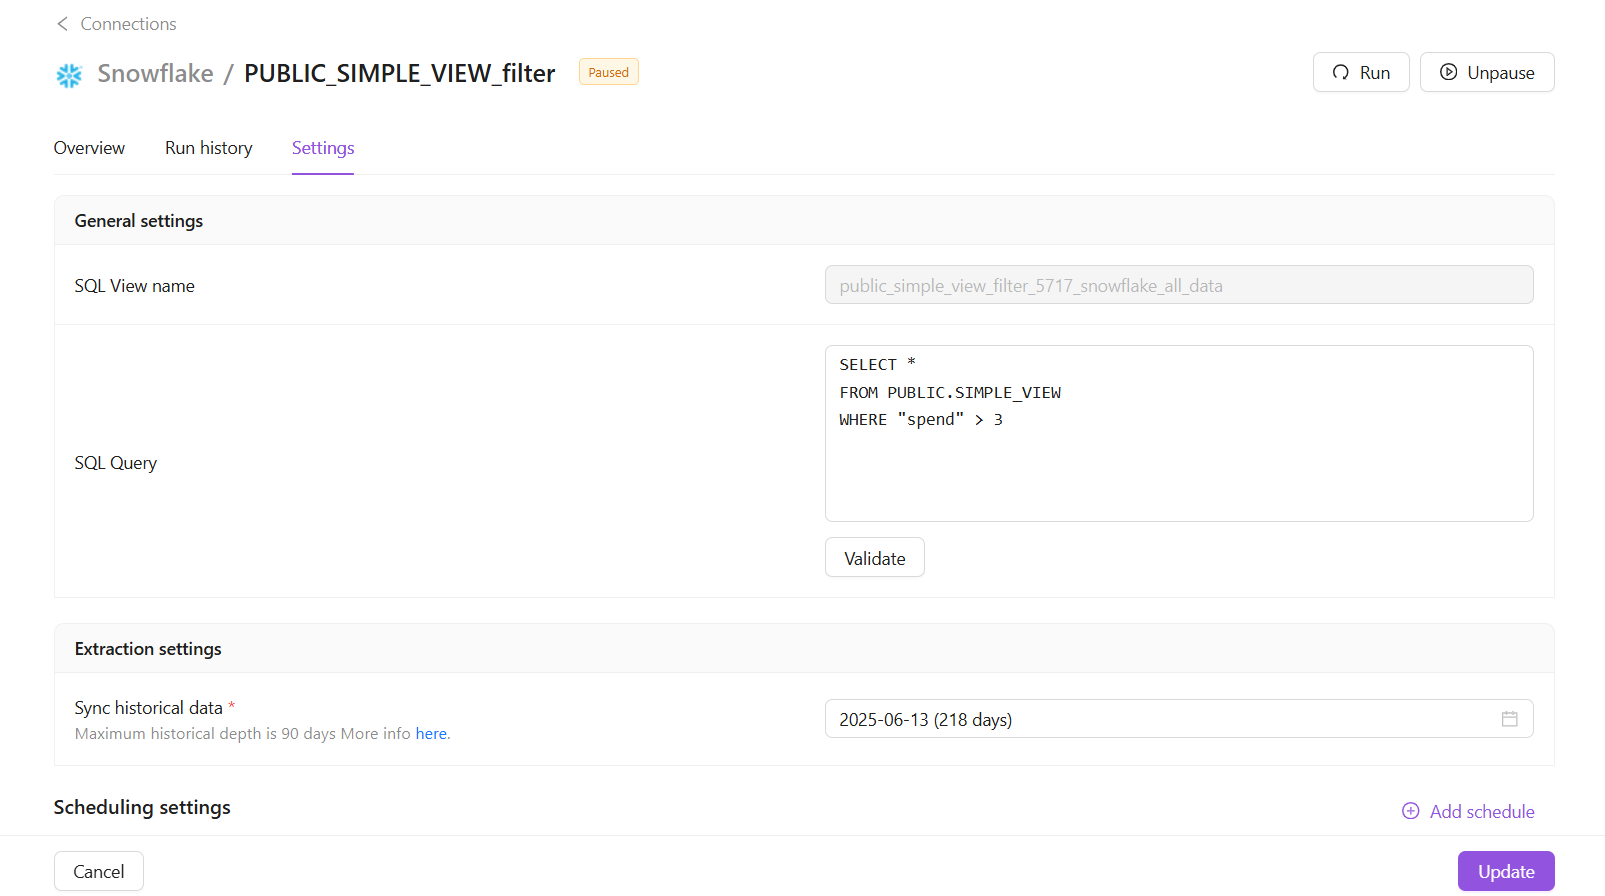Screen dimensions: 1605x896
Task: Go back via the Connections link
Action: pyautogui.click(x=128, y=24)
